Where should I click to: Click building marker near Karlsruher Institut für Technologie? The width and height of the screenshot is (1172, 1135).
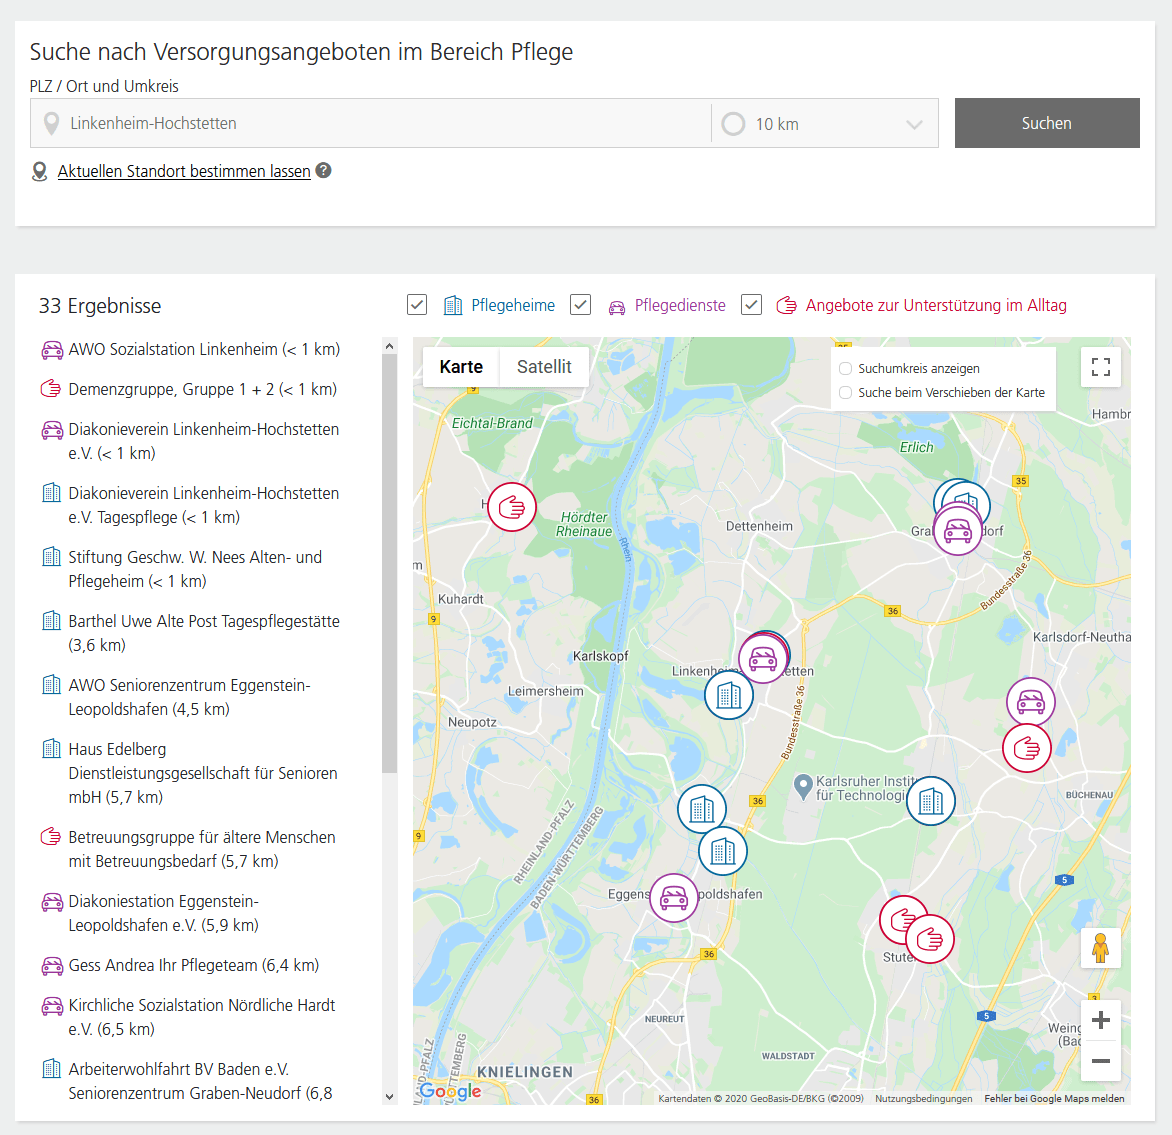[931, 801]
